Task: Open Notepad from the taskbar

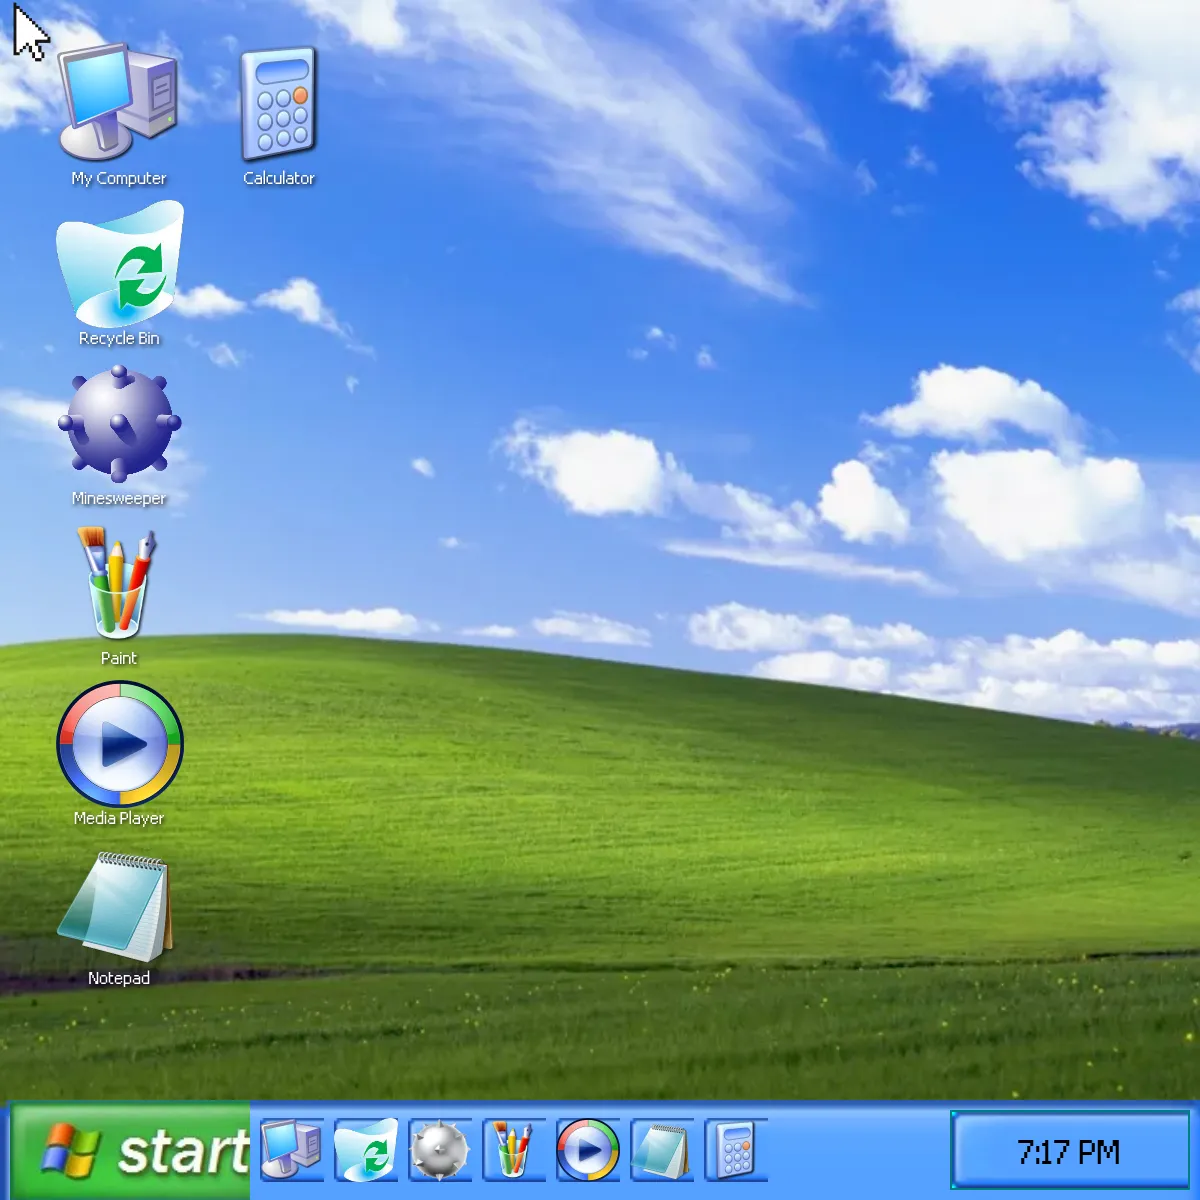Action: tap(661, 1150)
